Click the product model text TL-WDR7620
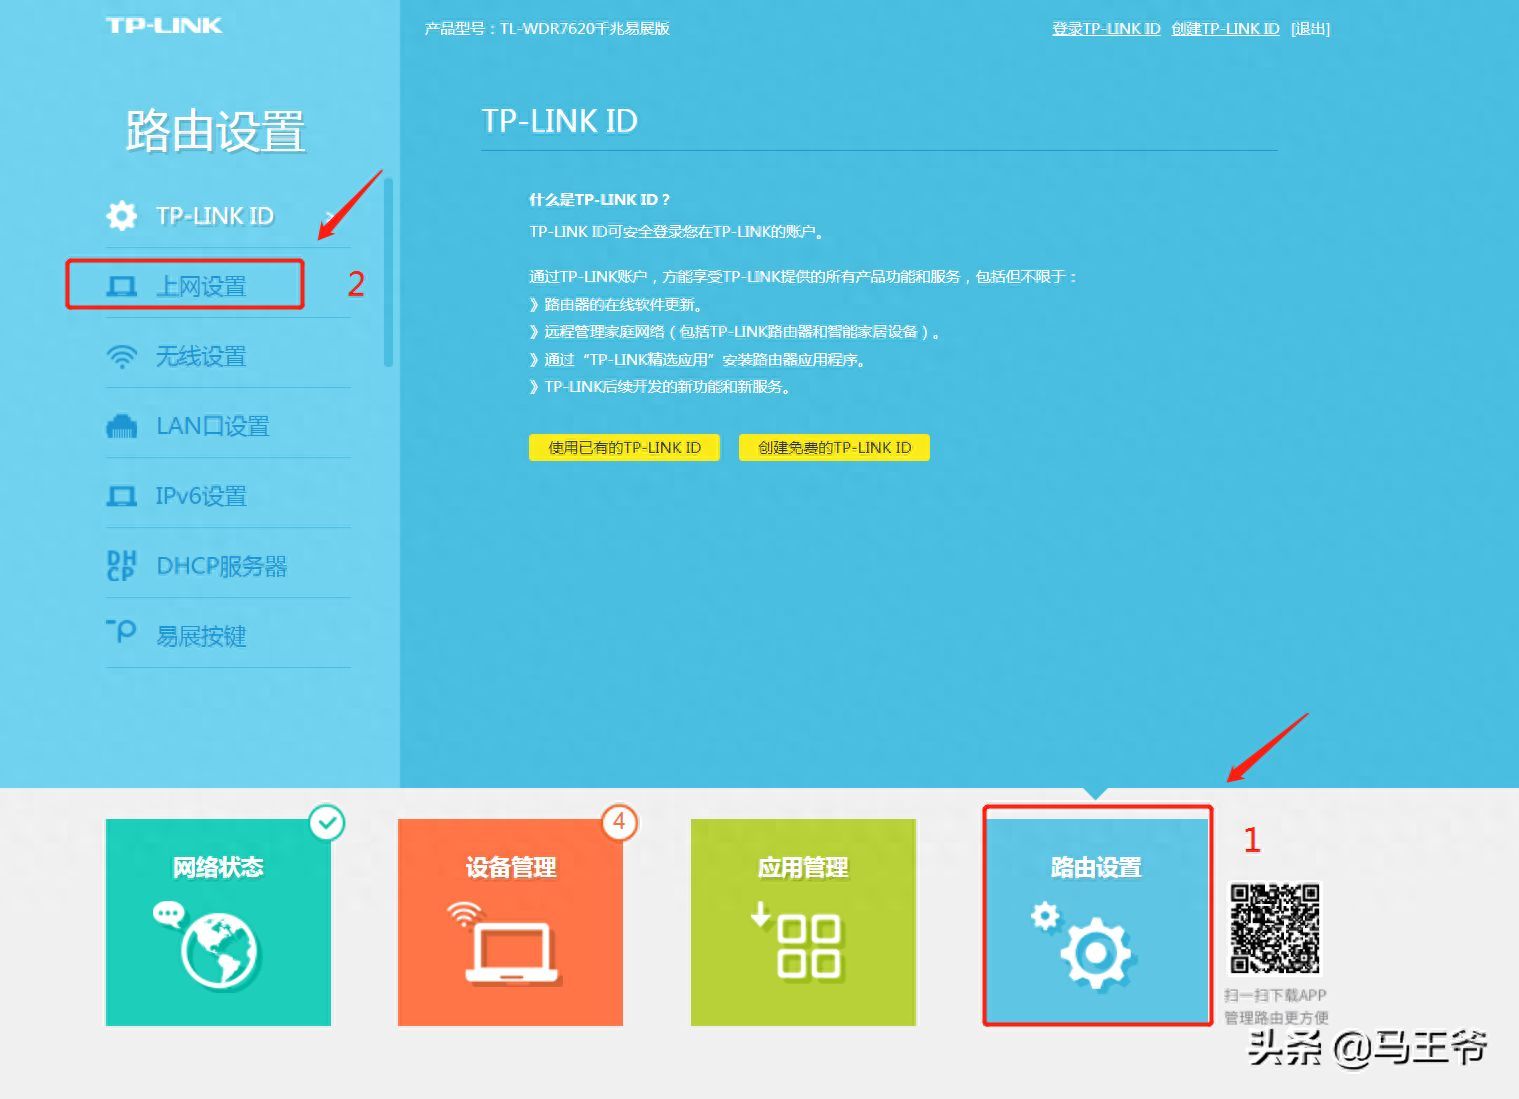The width and height of the screenshot is (1519, 1099). click(547, 28)
